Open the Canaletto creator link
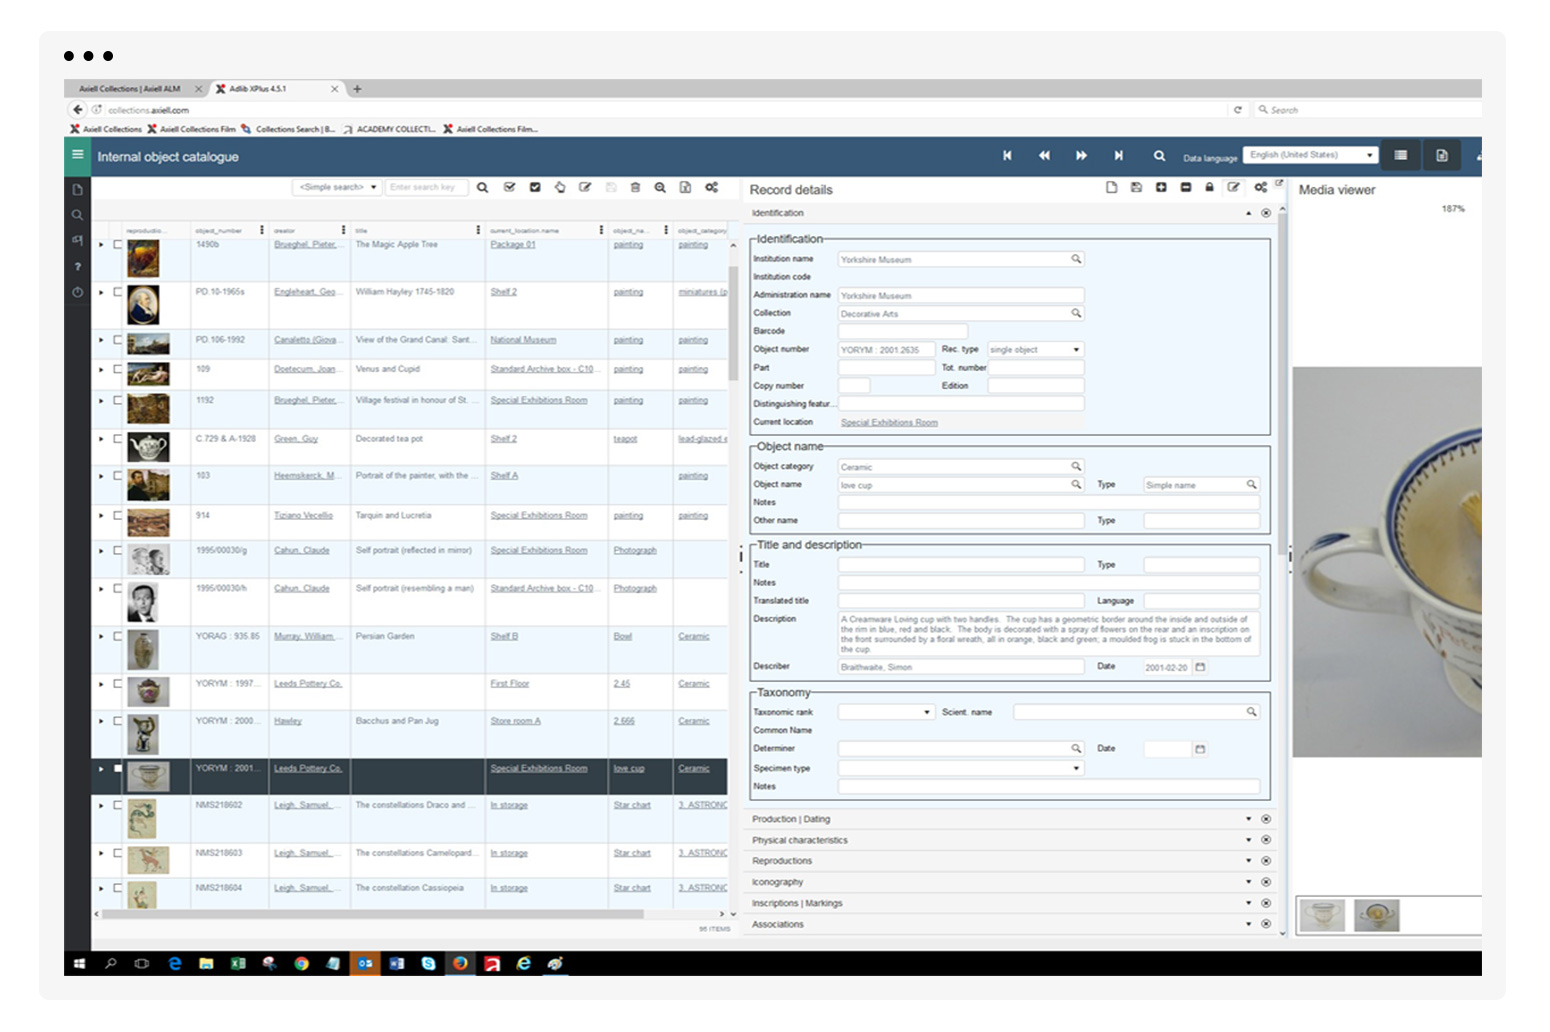This screenshot has width=1550, height=1032. [x=305, y=340]
